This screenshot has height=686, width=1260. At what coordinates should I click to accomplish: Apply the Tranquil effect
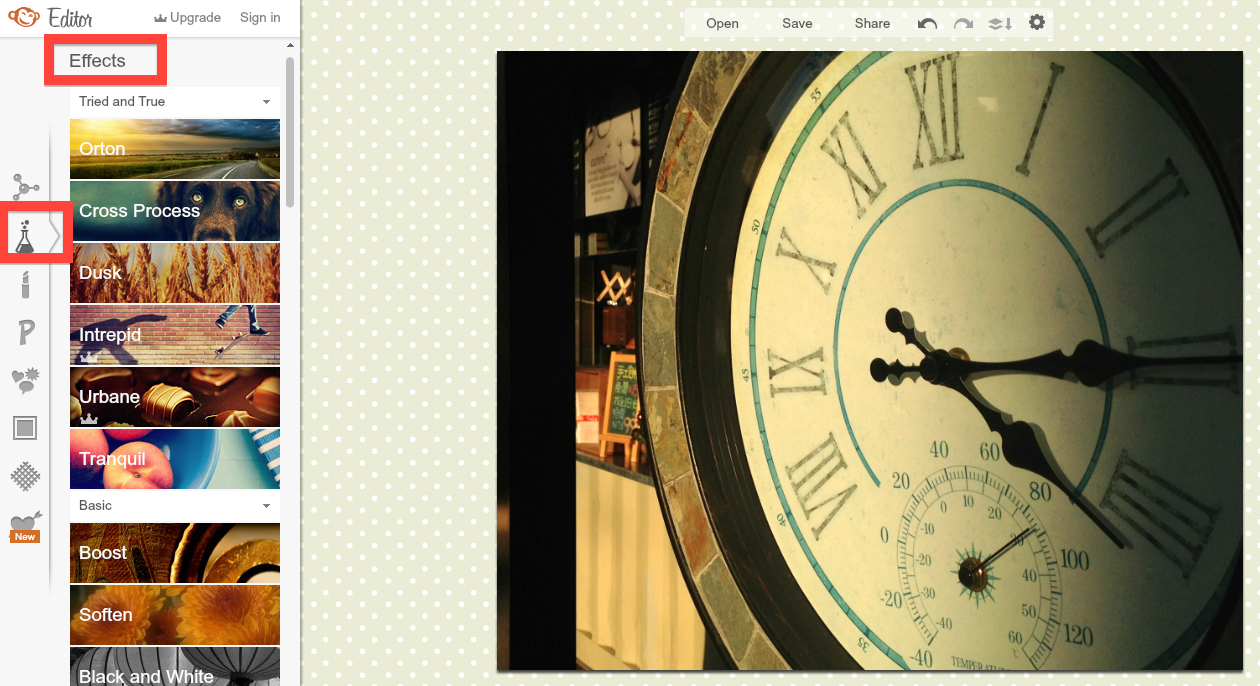175,459
